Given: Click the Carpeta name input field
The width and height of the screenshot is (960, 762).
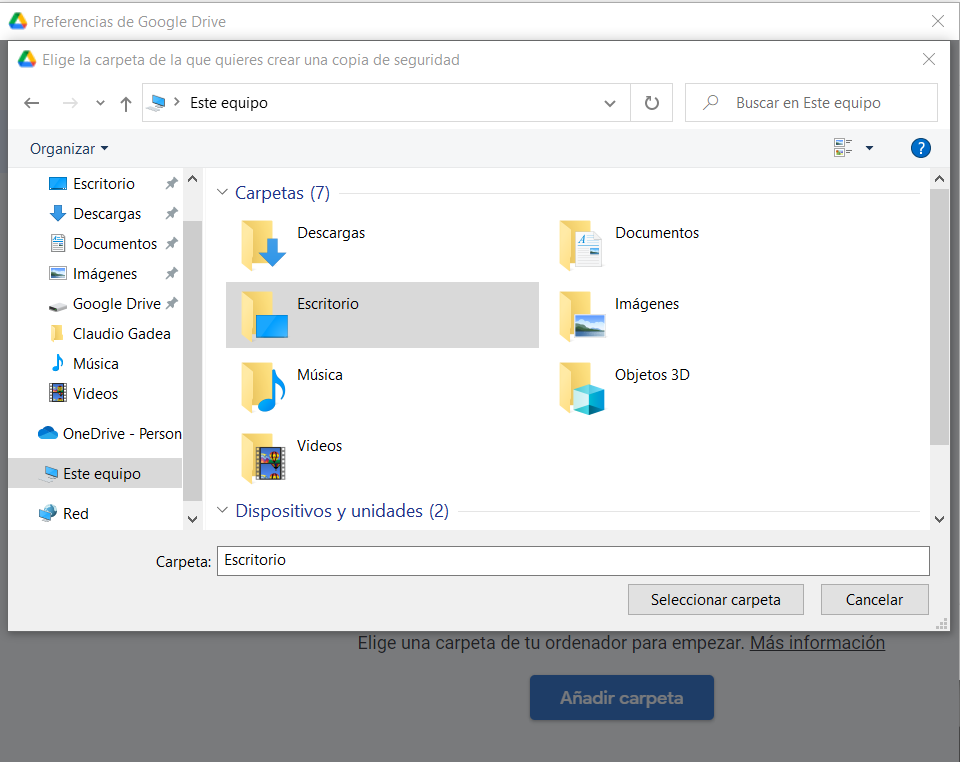Looking at the screenshot, I should click(573, 561).
